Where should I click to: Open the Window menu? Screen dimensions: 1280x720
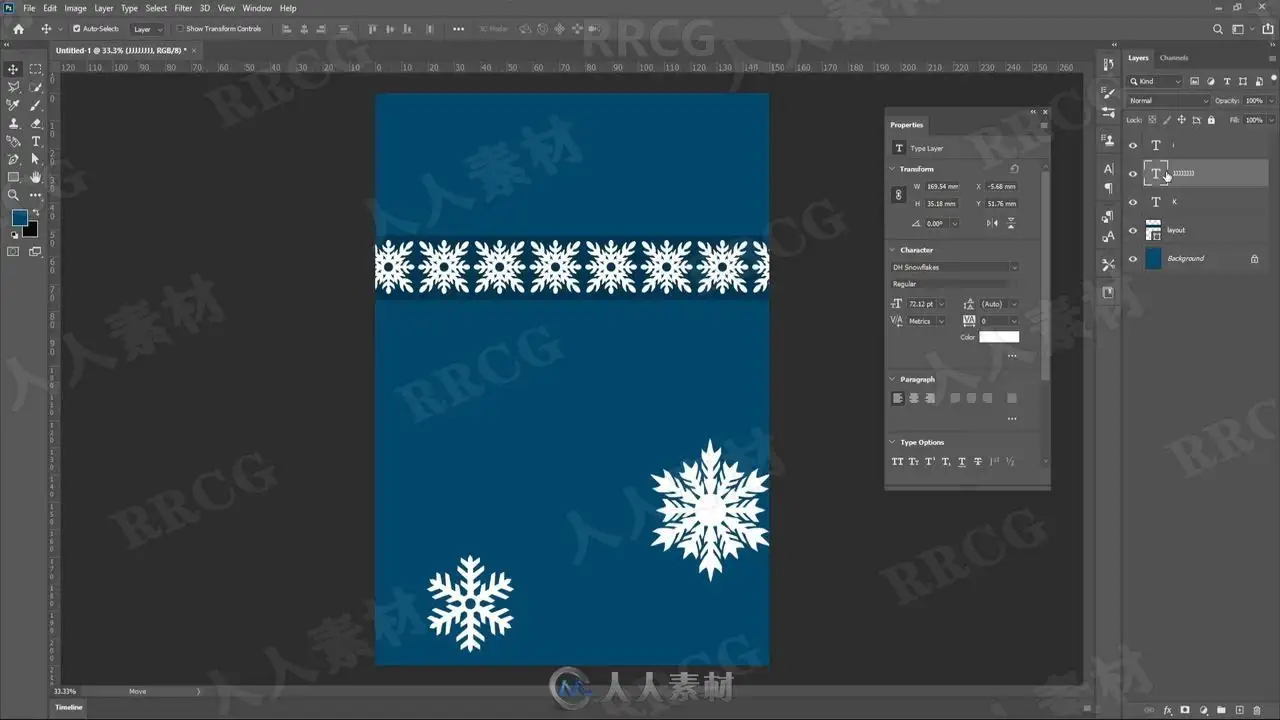coord(257,8)
